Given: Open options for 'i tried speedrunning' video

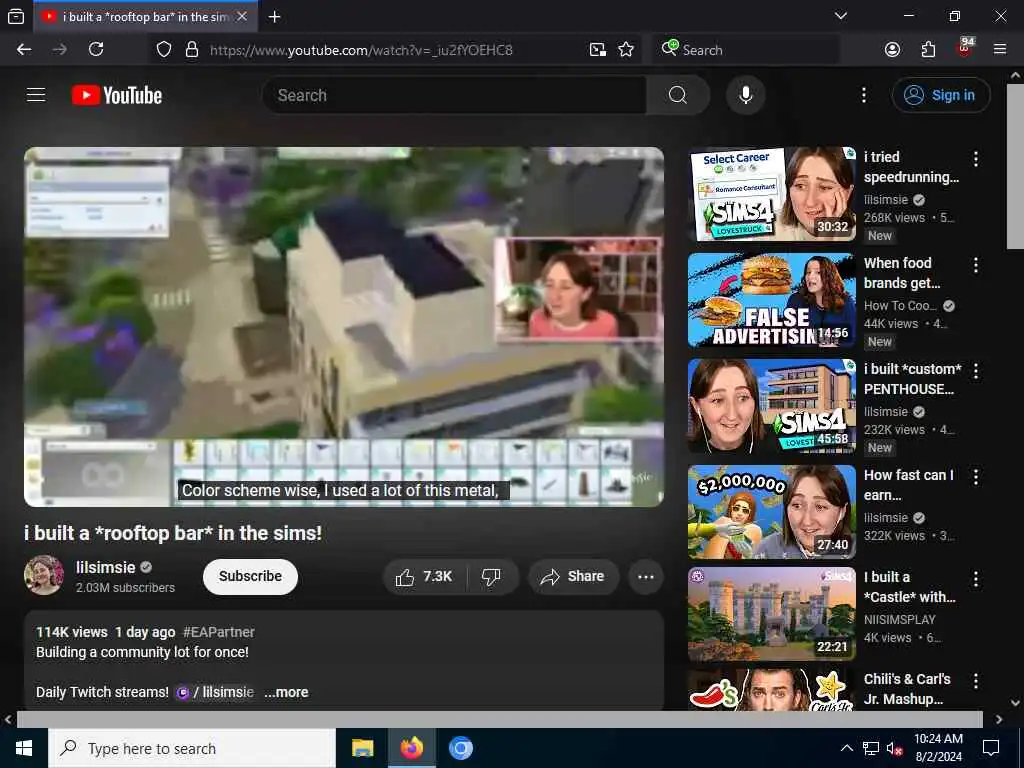Looking at the screenshot, I should (976, 159).
